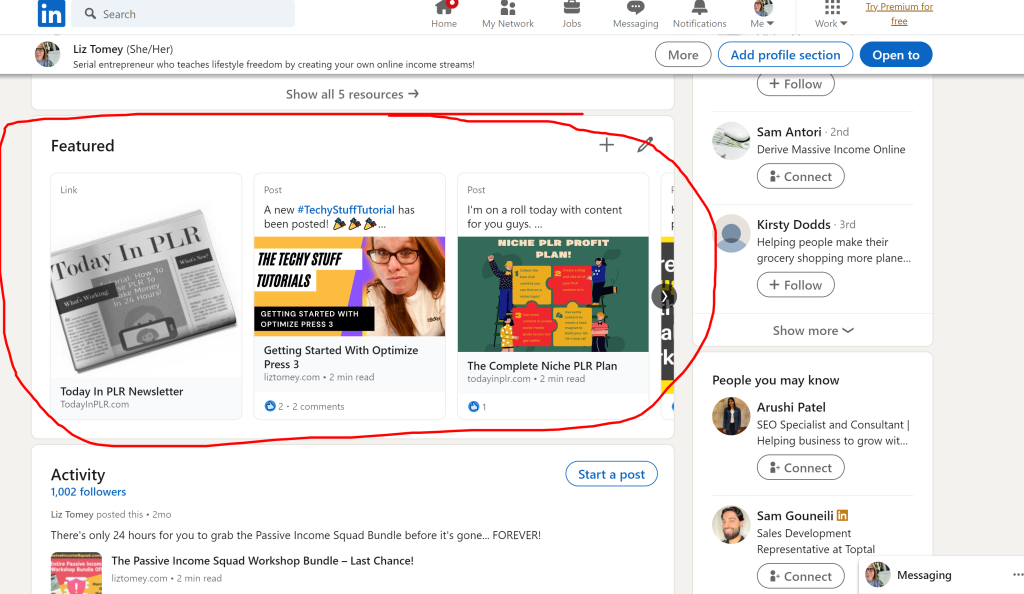Click the Search input field
Screen dimensions: 1024x594
click(x=183, y=14)
